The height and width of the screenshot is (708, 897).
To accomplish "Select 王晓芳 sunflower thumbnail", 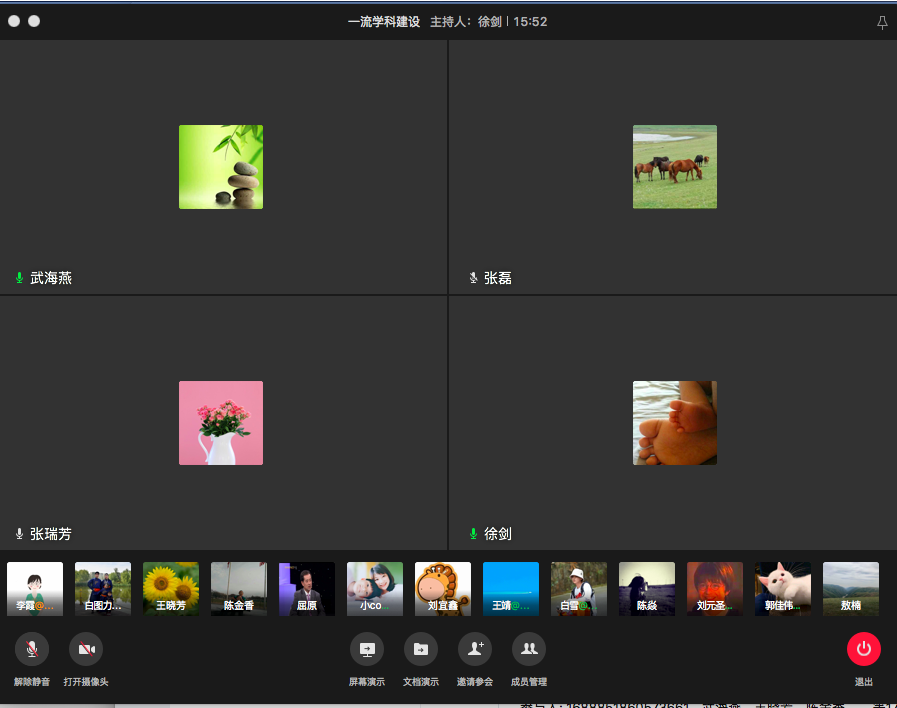I will (171, 589).
